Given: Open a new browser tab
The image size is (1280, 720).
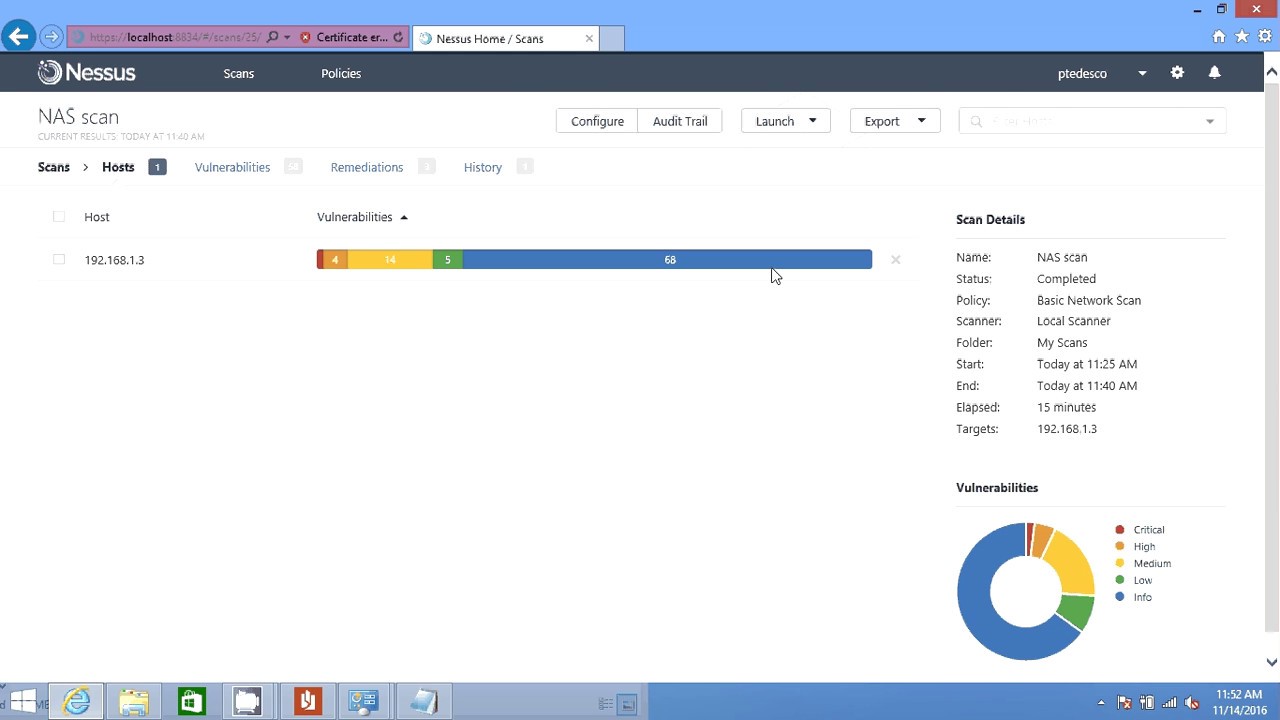Looking at the screenshot, I should point(612,38).
